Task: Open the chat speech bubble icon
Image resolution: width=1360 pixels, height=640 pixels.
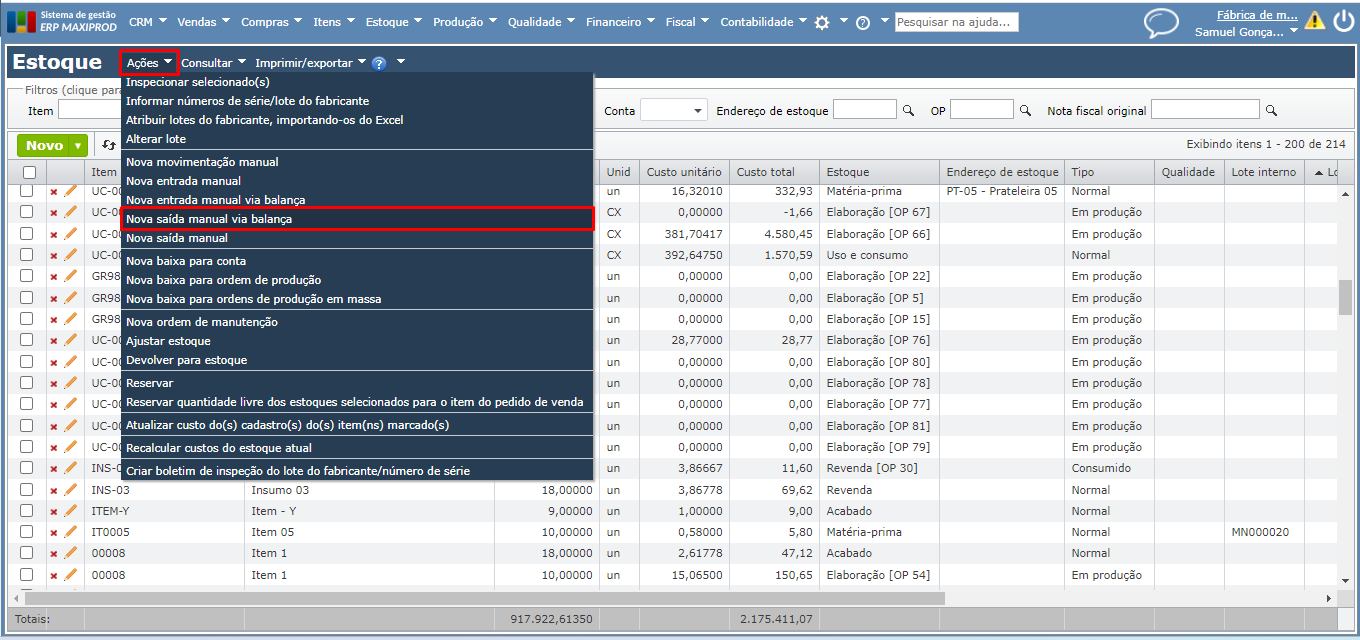Action: [1161, 22]
